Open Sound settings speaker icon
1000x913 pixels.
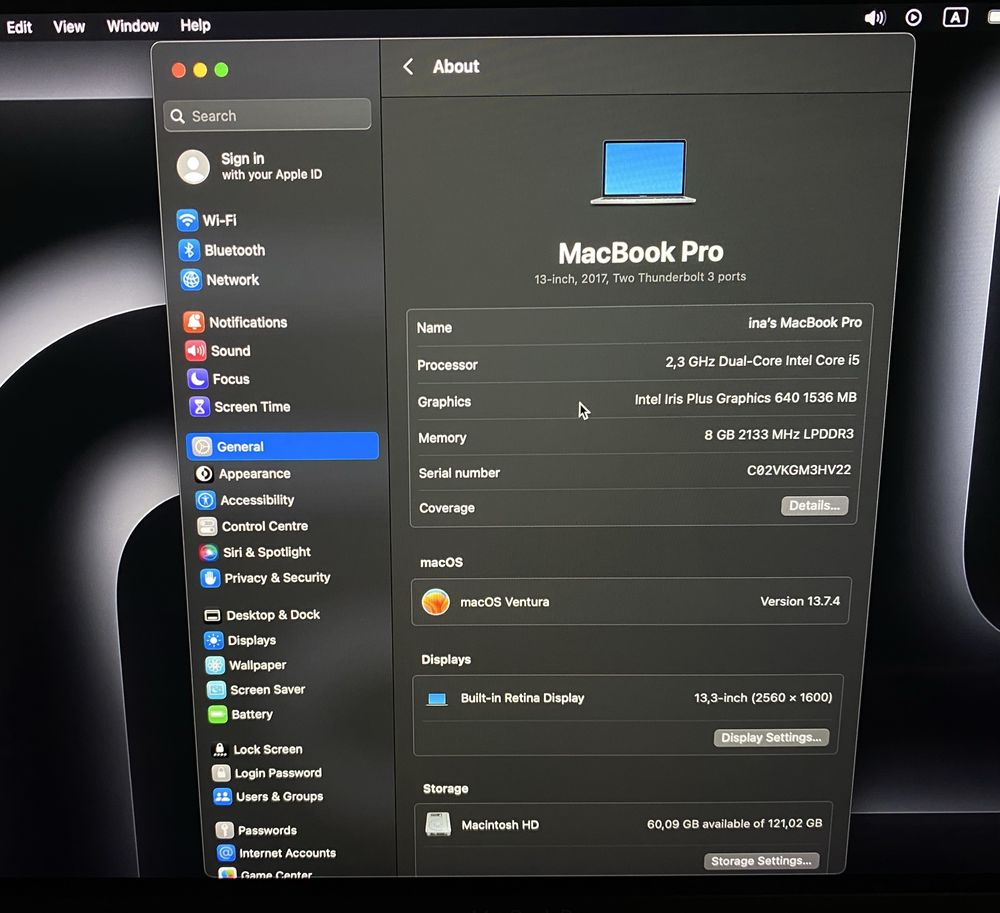tap(195, 351)
